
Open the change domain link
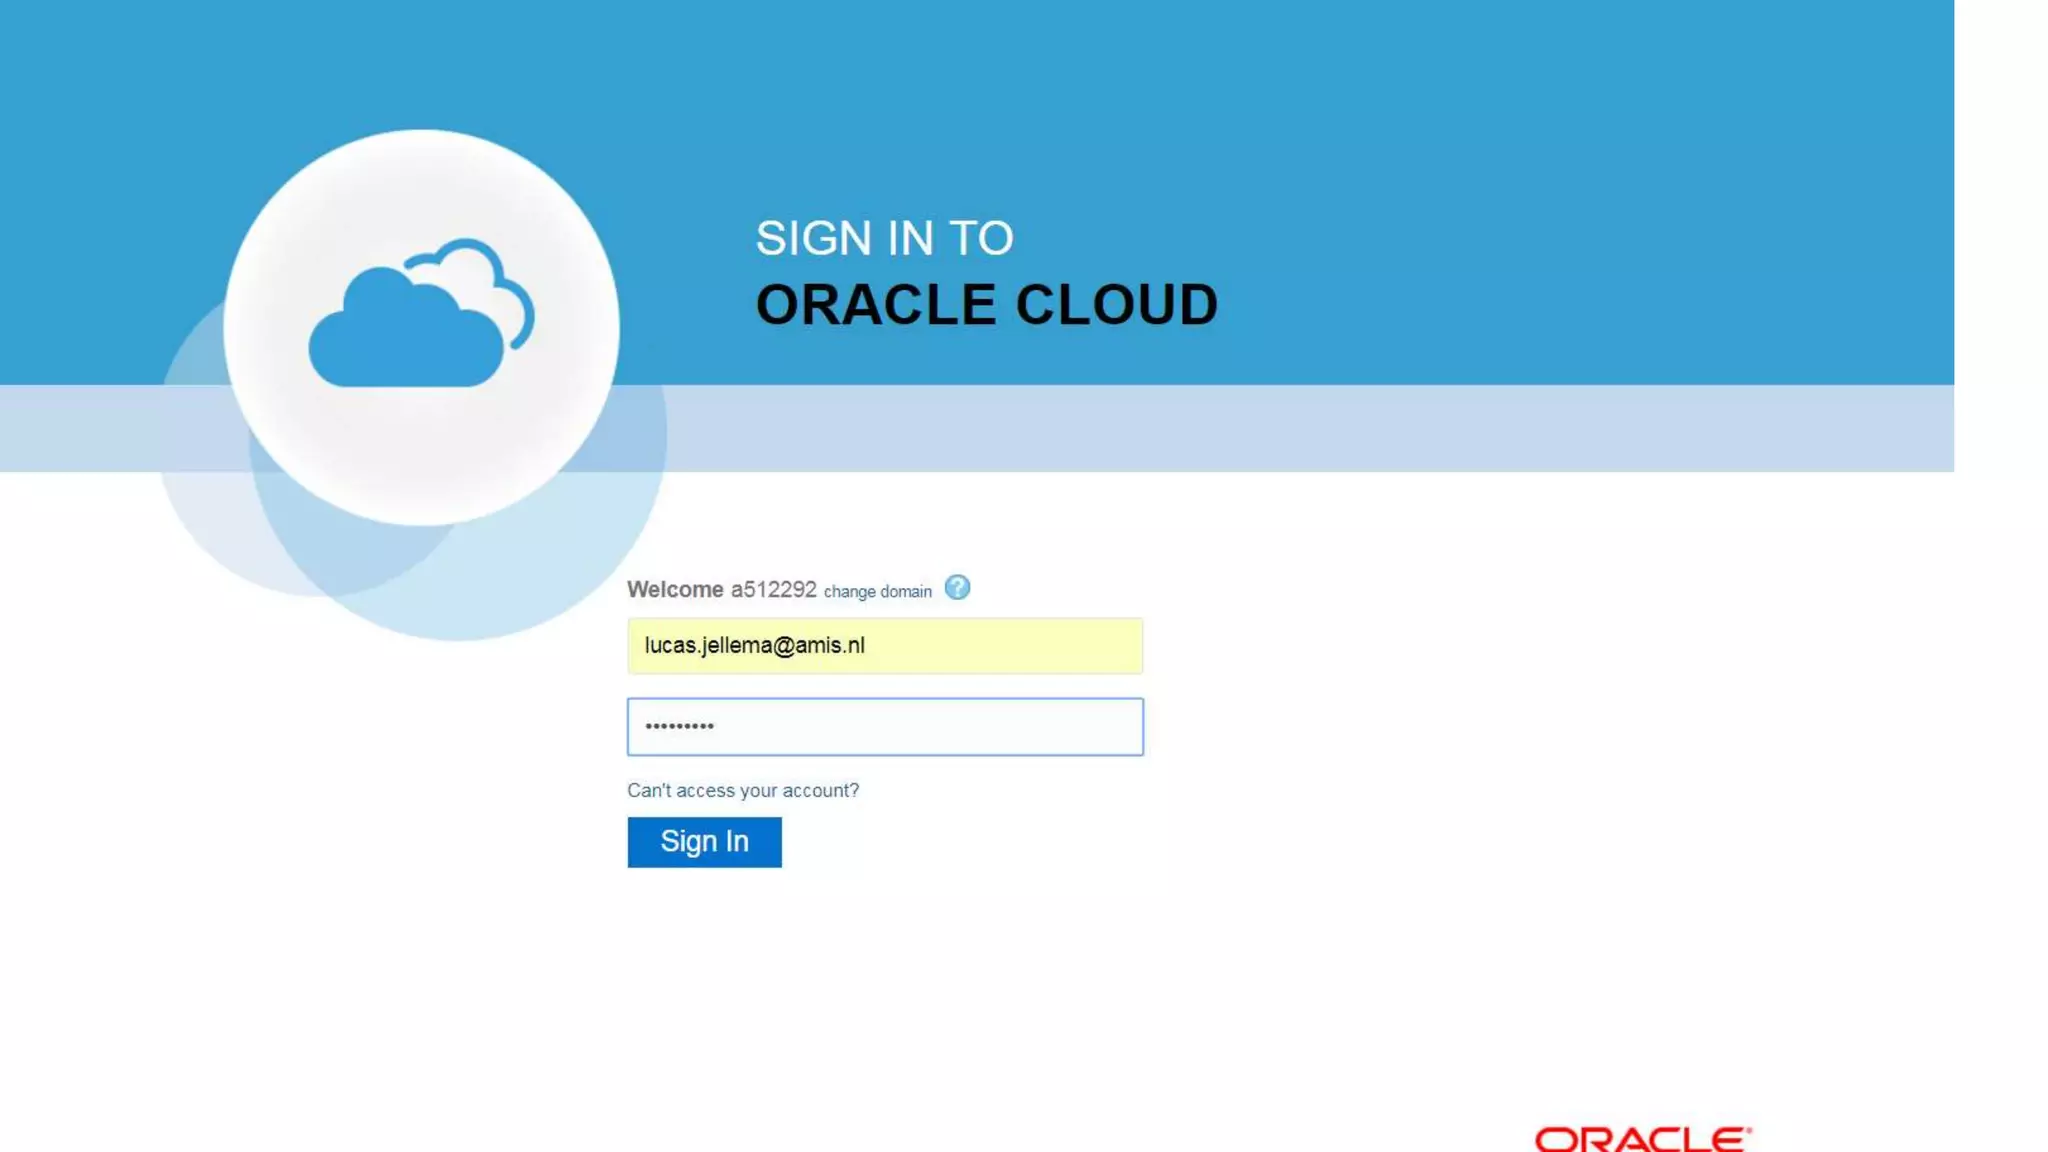pos(877,592)
